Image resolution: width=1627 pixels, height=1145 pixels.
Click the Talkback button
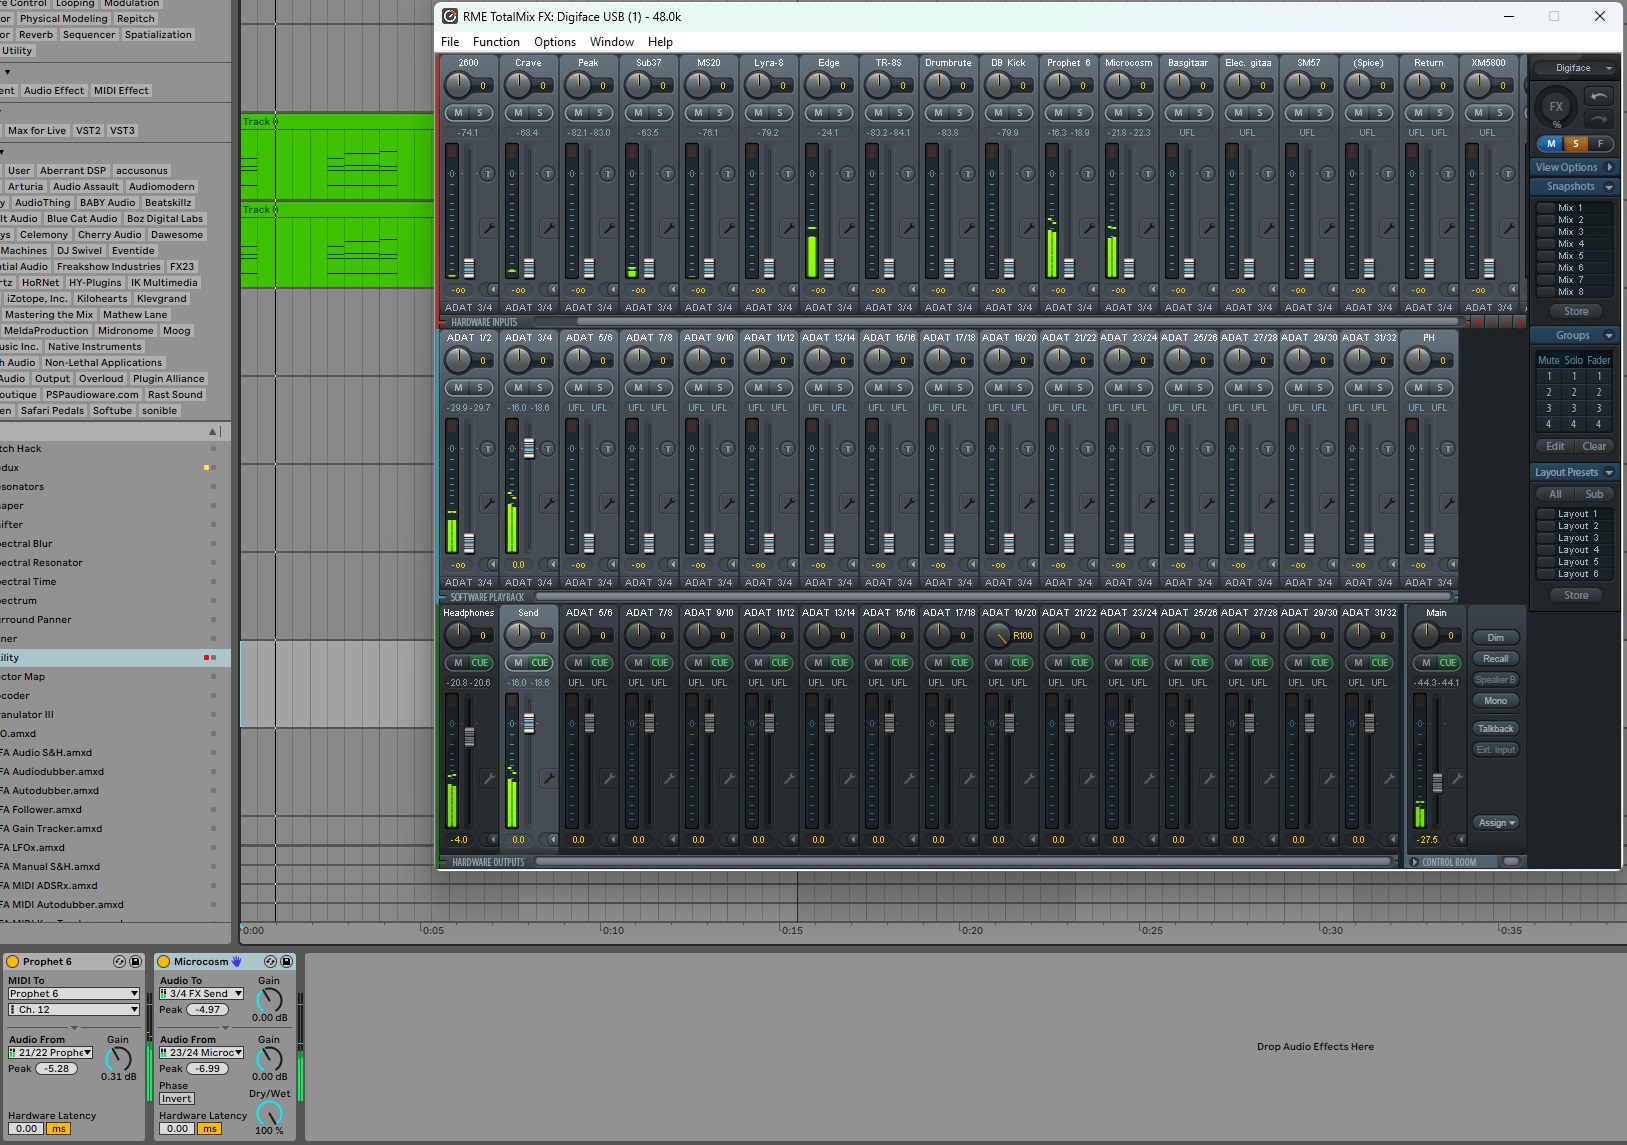tap(1496, 728)
